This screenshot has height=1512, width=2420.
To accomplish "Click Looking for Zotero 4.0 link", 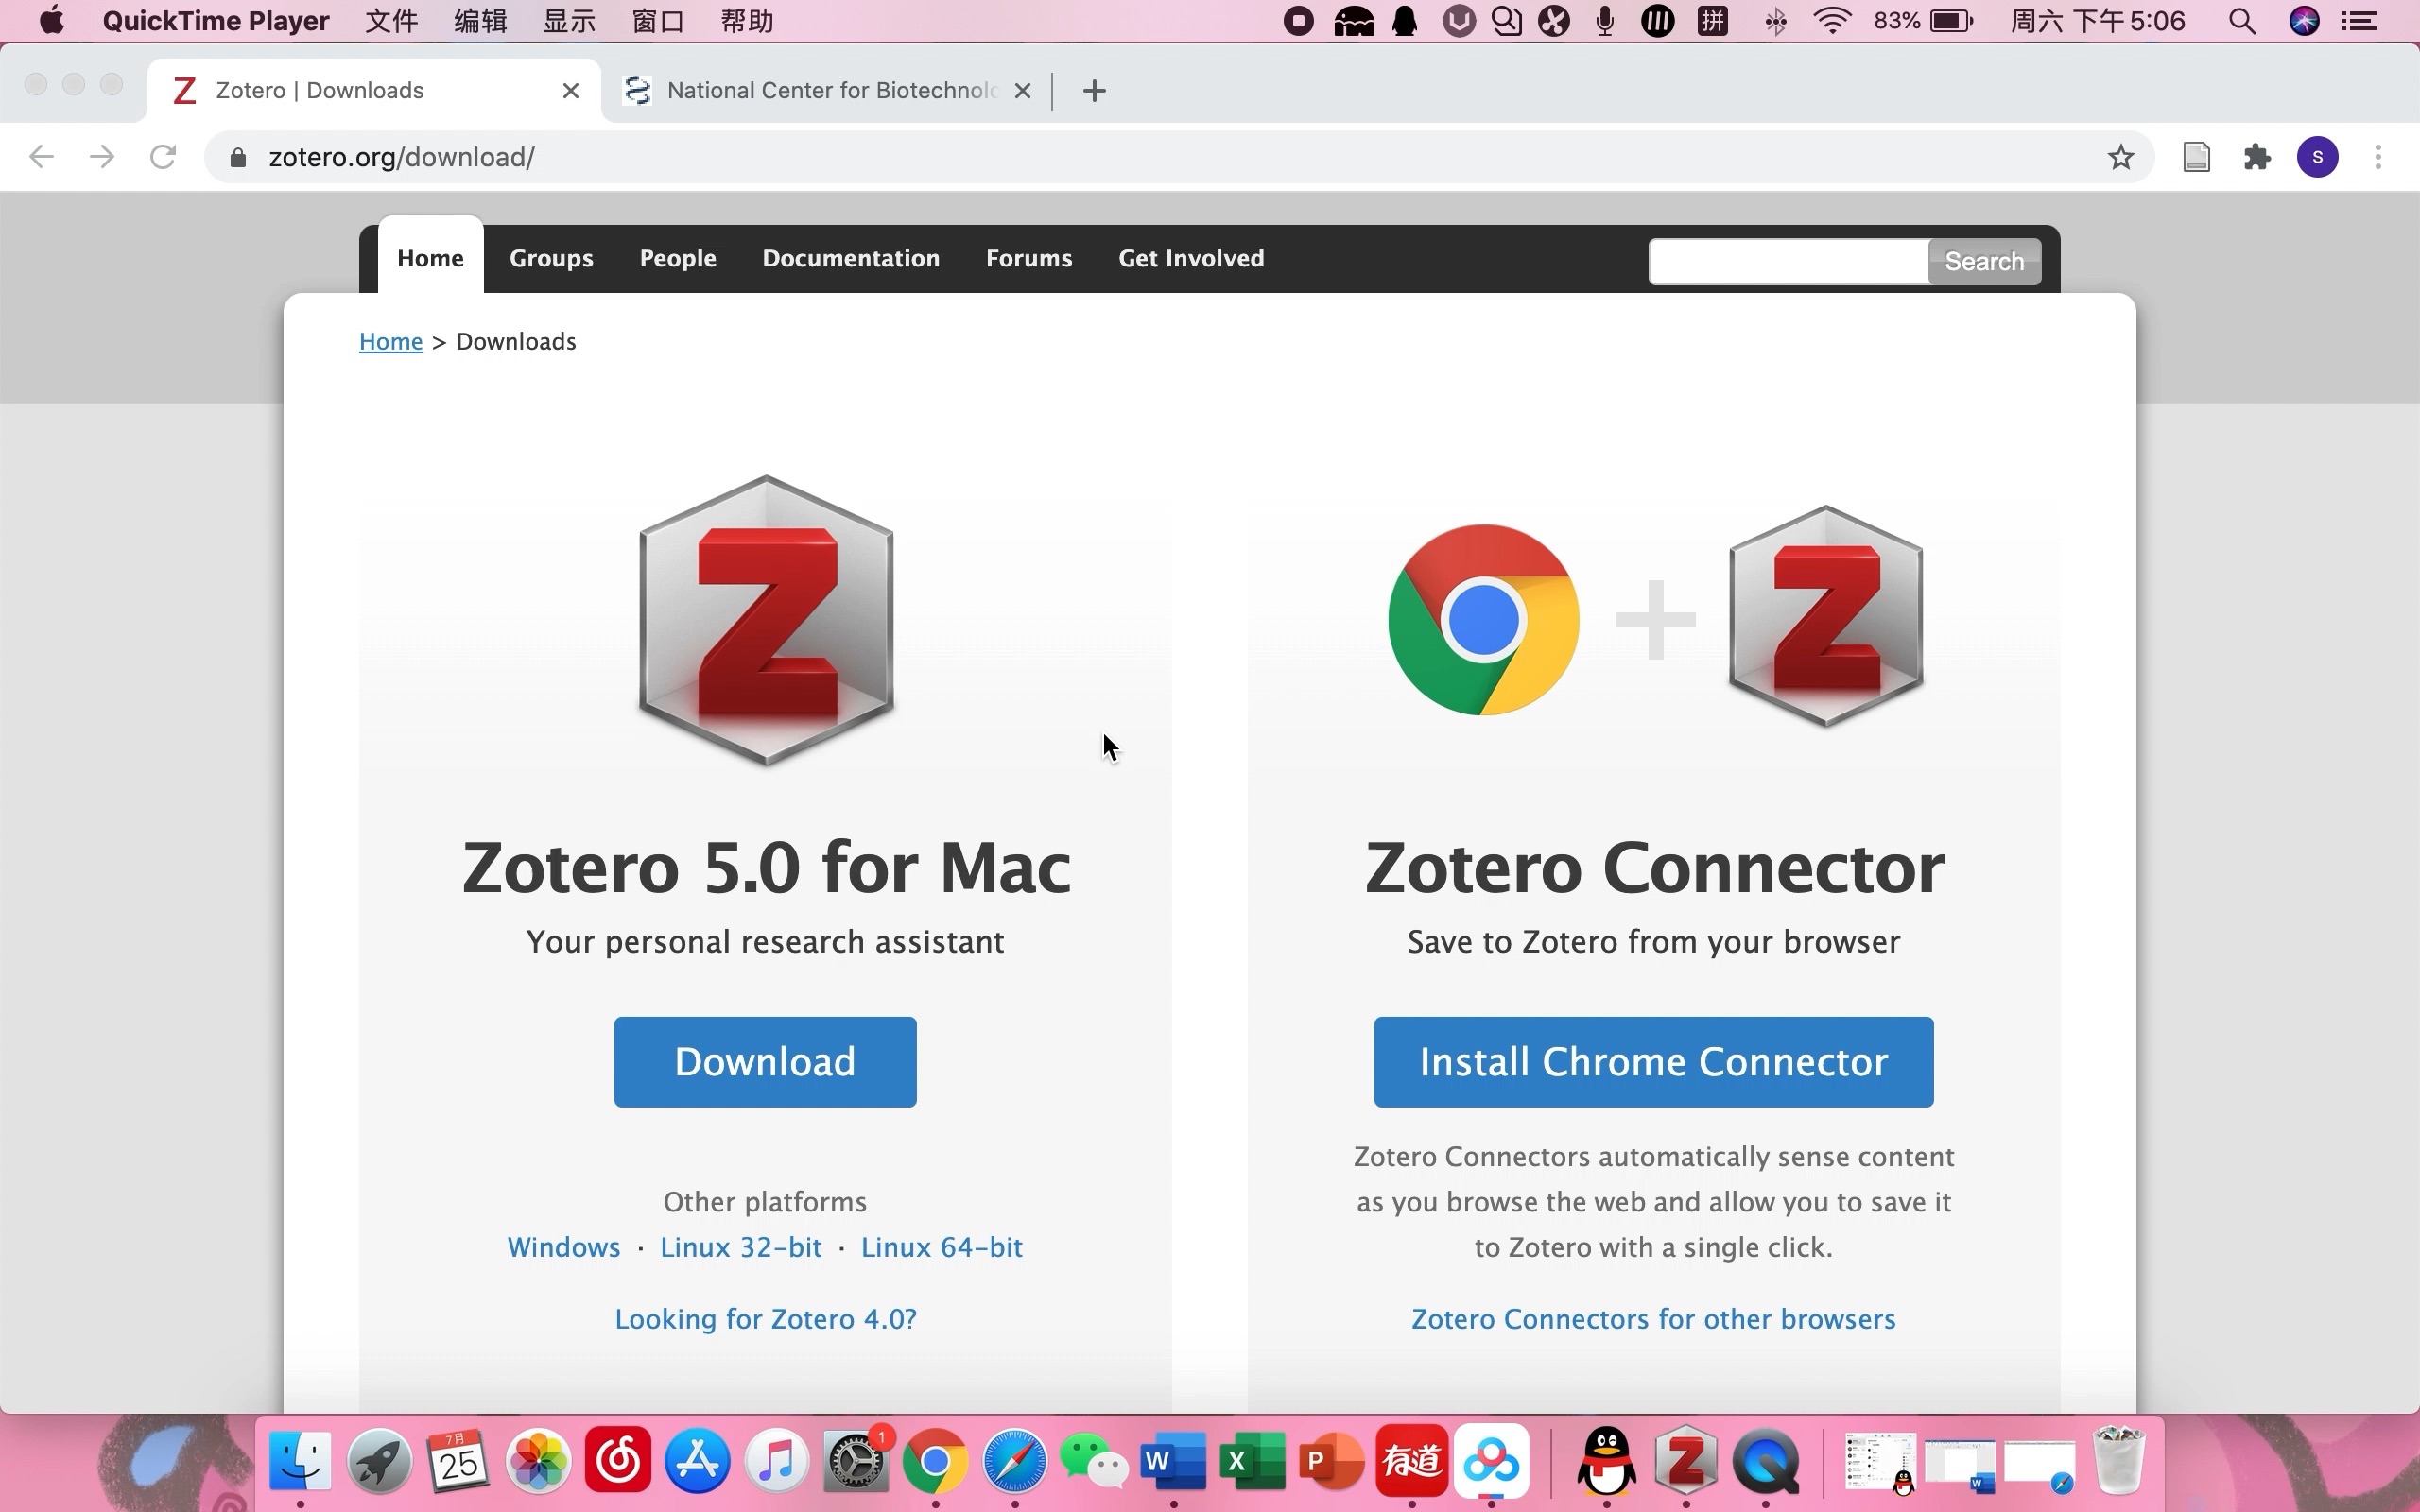I will pos(765,1318).
